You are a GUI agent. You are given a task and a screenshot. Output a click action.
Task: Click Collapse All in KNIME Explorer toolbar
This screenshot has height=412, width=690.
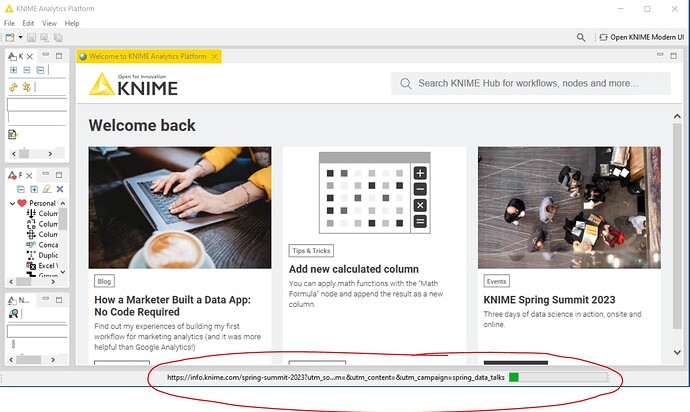pos(40,70)
